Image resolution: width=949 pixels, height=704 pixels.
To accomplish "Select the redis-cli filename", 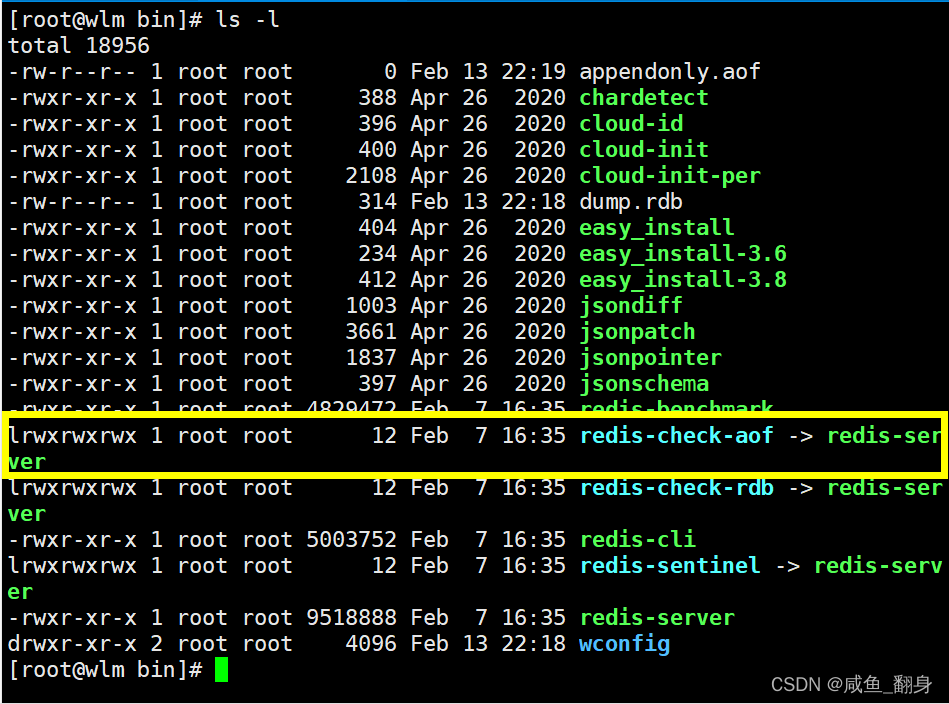I will (x=637, y=540).
